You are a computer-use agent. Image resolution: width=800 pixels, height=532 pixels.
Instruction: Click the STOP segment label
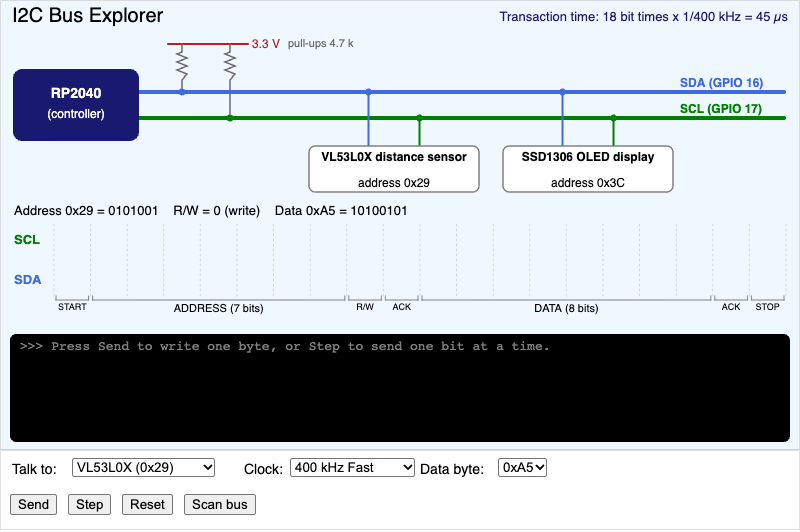767,307
